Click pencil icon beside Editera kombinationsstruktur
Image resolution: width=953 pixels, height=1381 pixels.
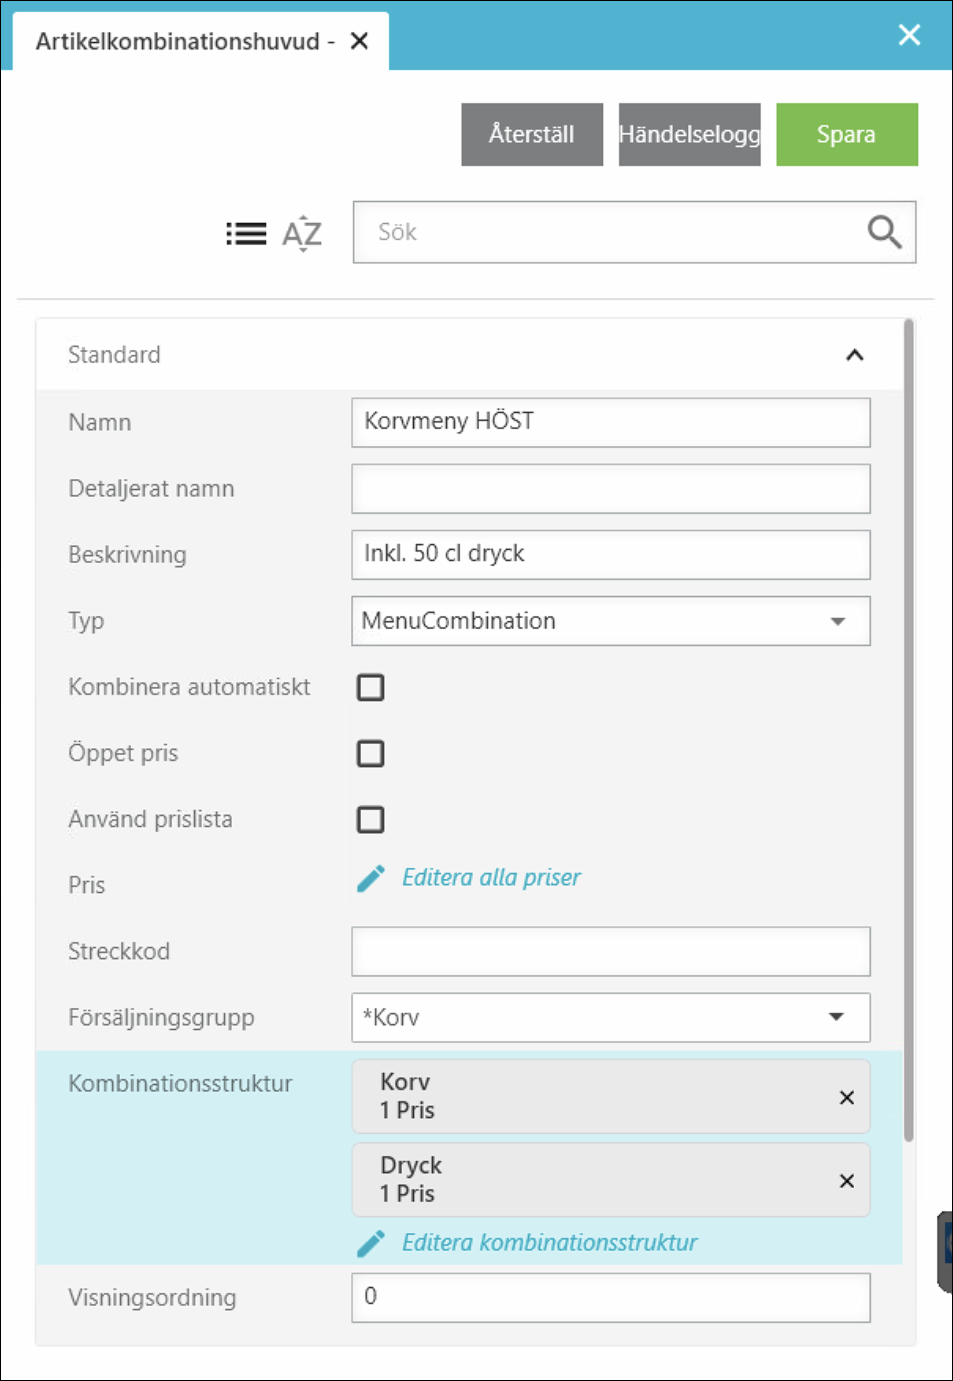pyautogui.click(x=371, y=1243)
